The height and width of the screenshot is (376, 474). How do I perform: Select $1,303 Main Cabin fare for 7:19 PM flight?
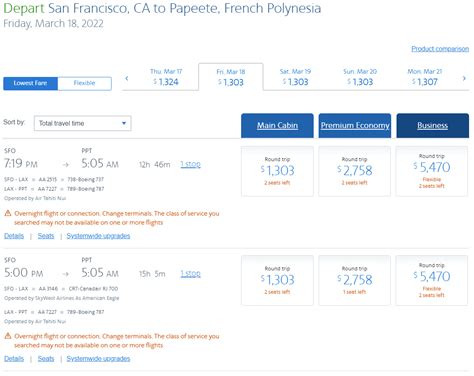click(x=277, y=171)
